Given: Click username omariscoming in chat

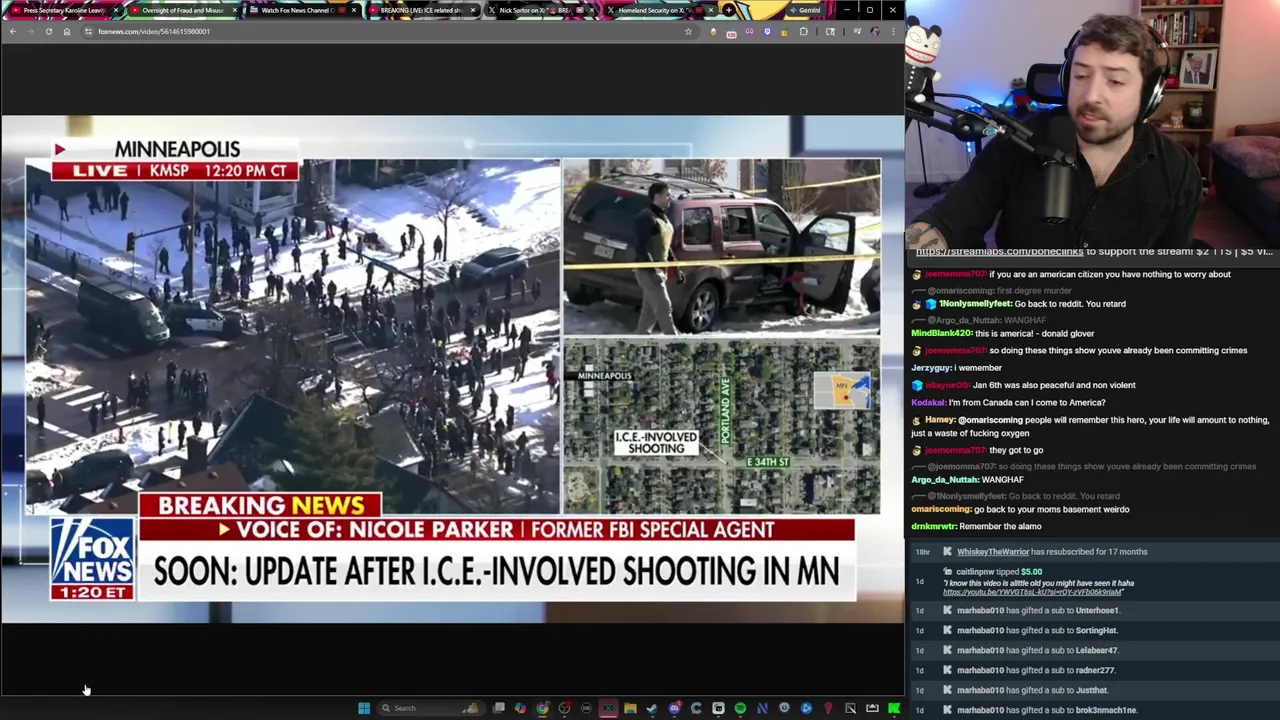Looking at the screenshot, I should 941,509.
